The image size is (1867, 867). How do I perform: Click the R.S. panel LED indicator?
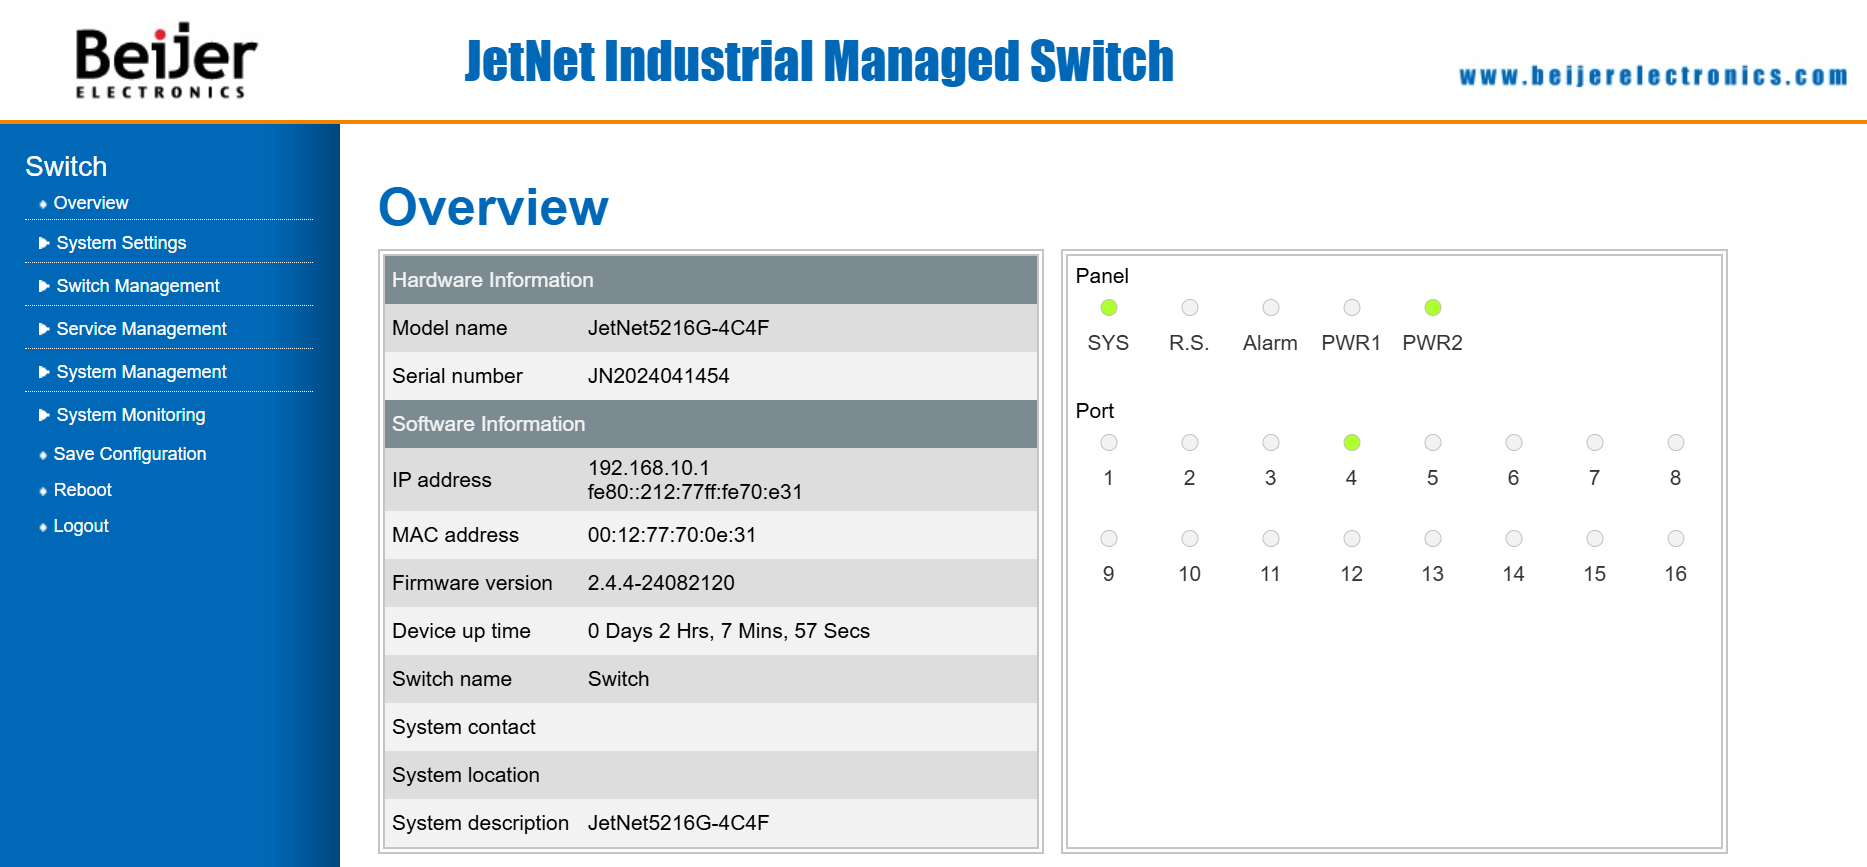(x=1189, y=308)
